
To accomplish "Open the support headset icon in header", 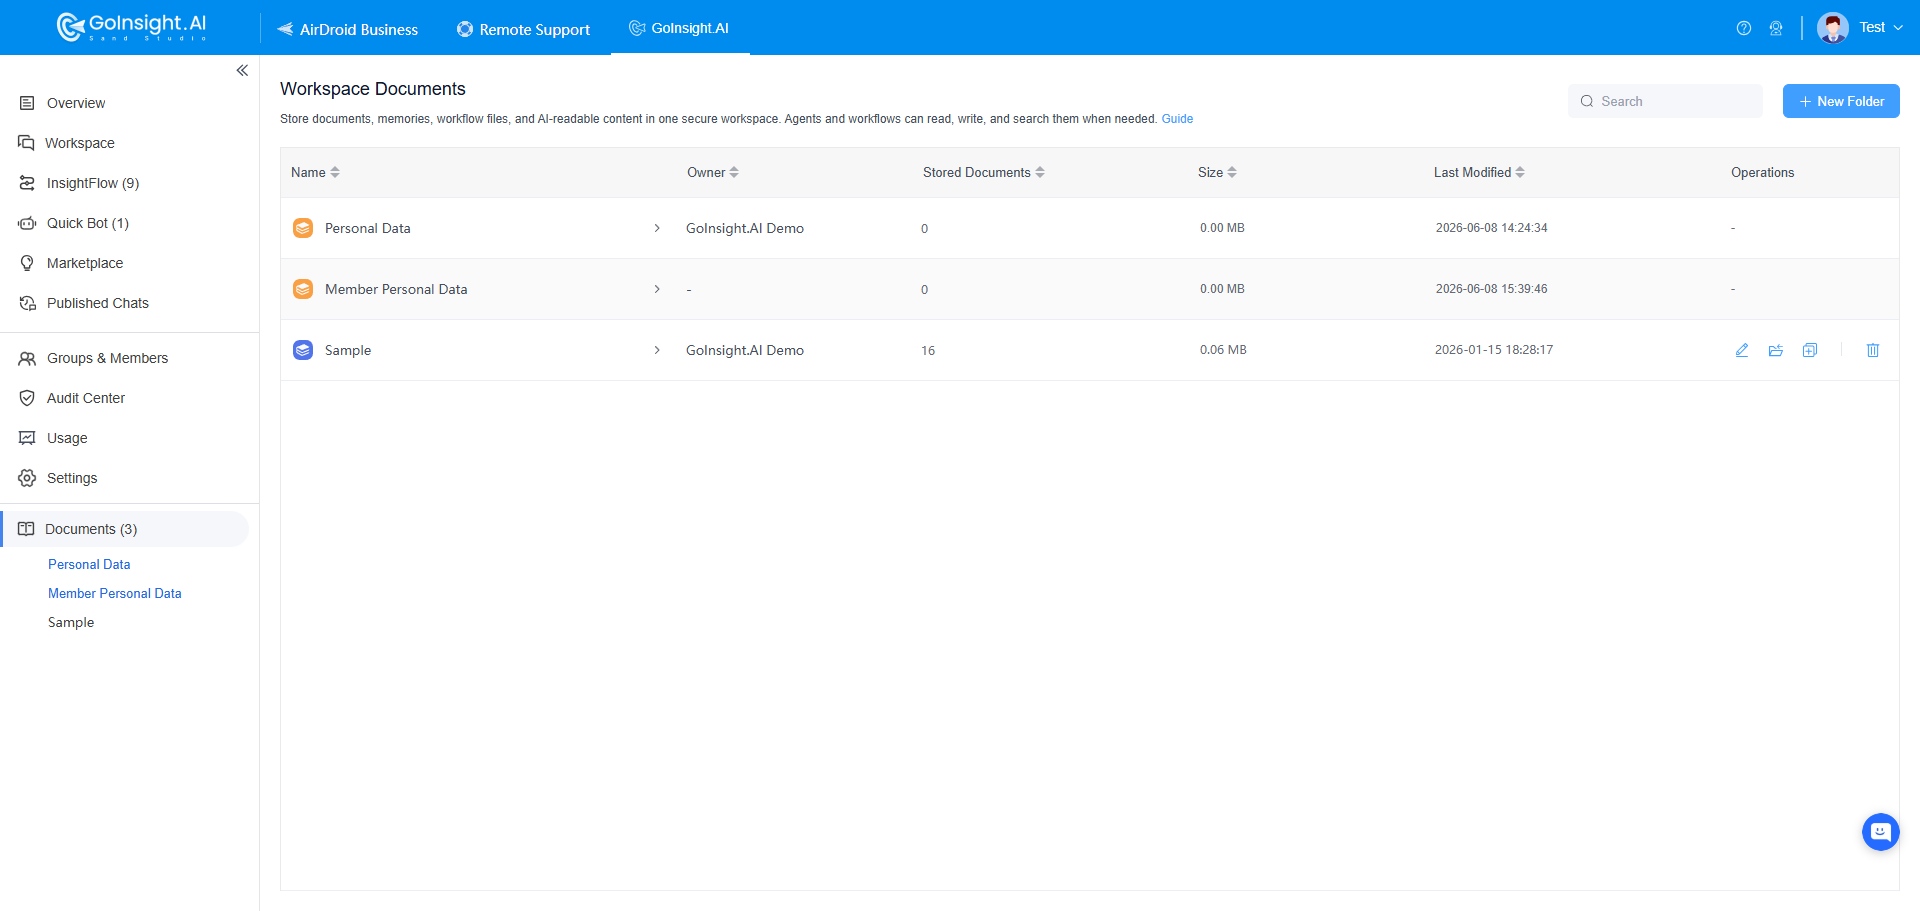I will (x=1776, y=28).
